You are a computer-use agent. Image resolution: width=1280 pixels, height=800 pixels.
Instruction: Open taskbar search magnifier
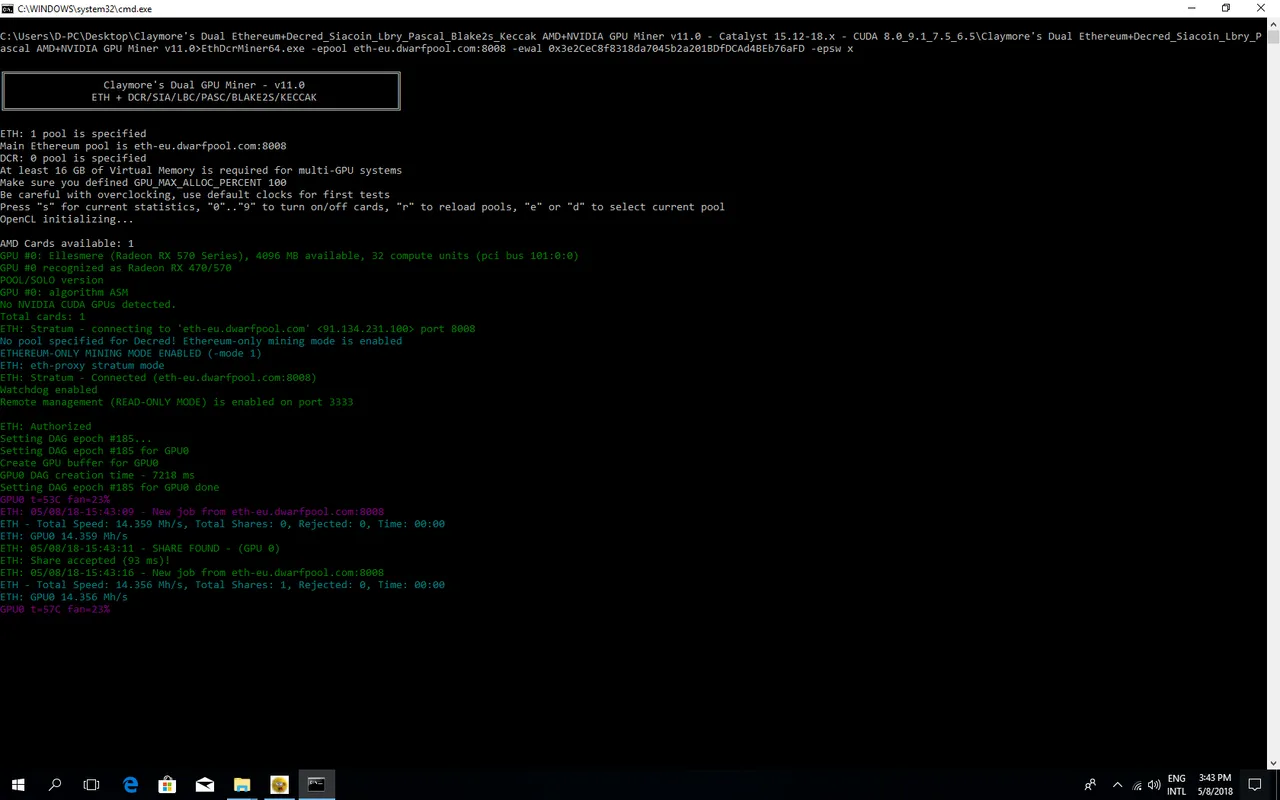coord(55,785)
